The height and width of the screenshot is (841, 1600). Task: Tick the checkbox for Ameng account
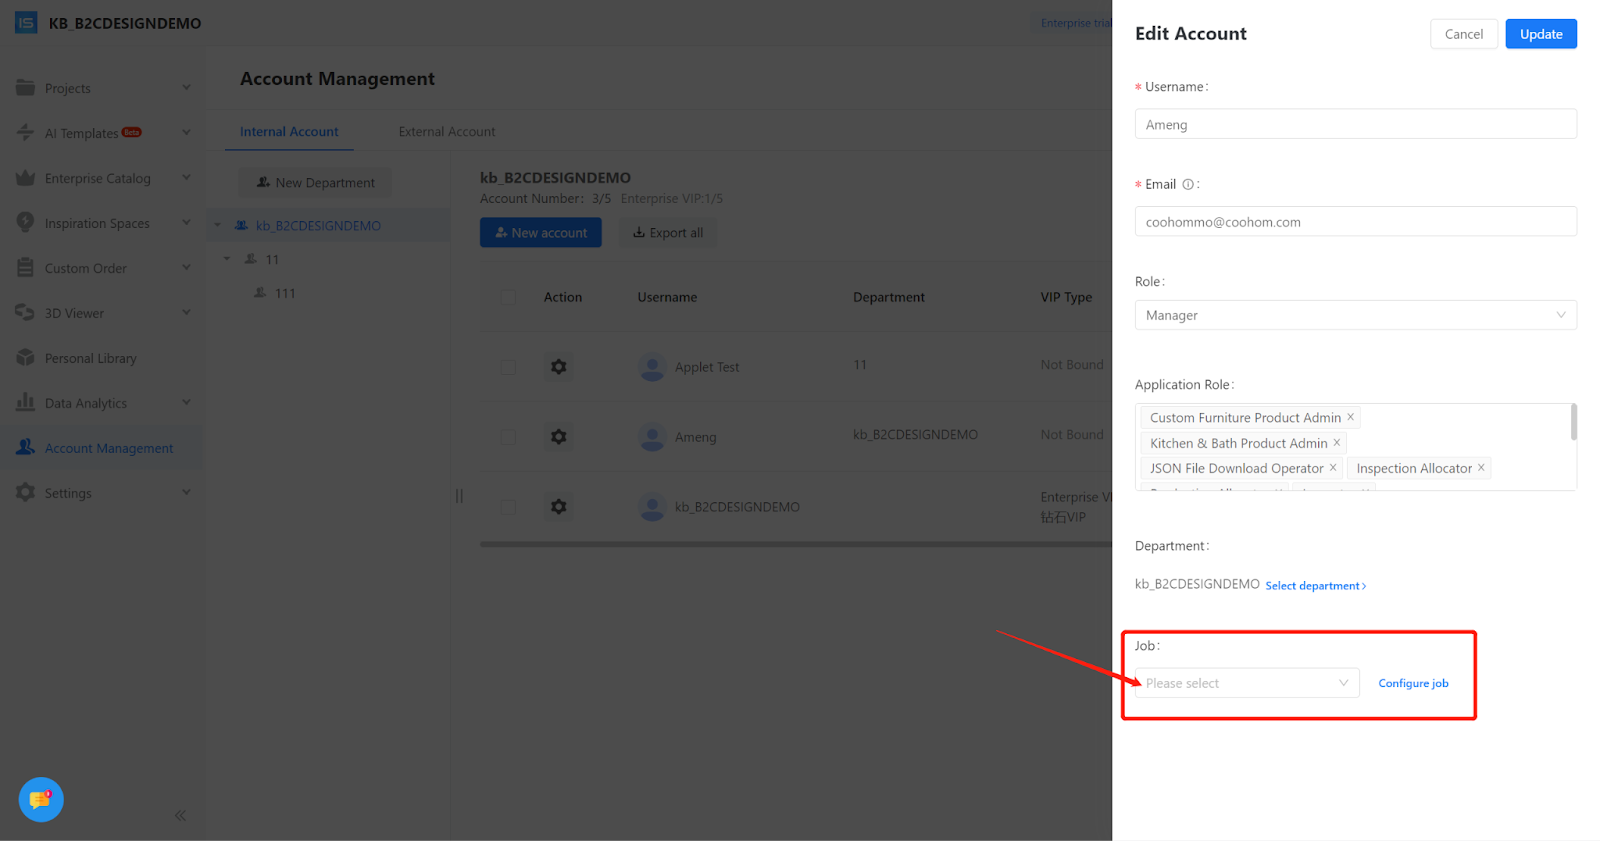click(508, 437)
